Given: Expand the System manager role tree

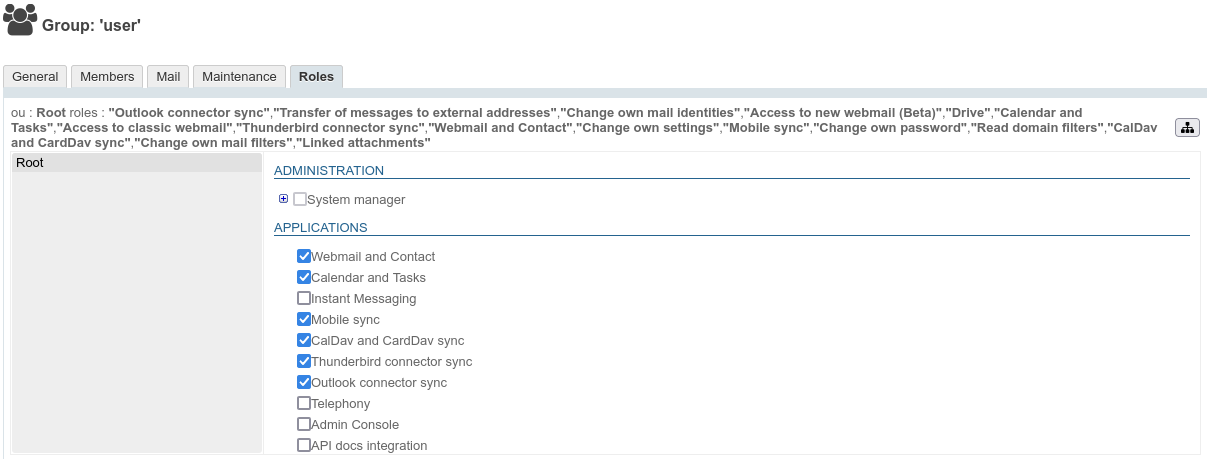Looking at the screenshot, I should coord(284,199).
